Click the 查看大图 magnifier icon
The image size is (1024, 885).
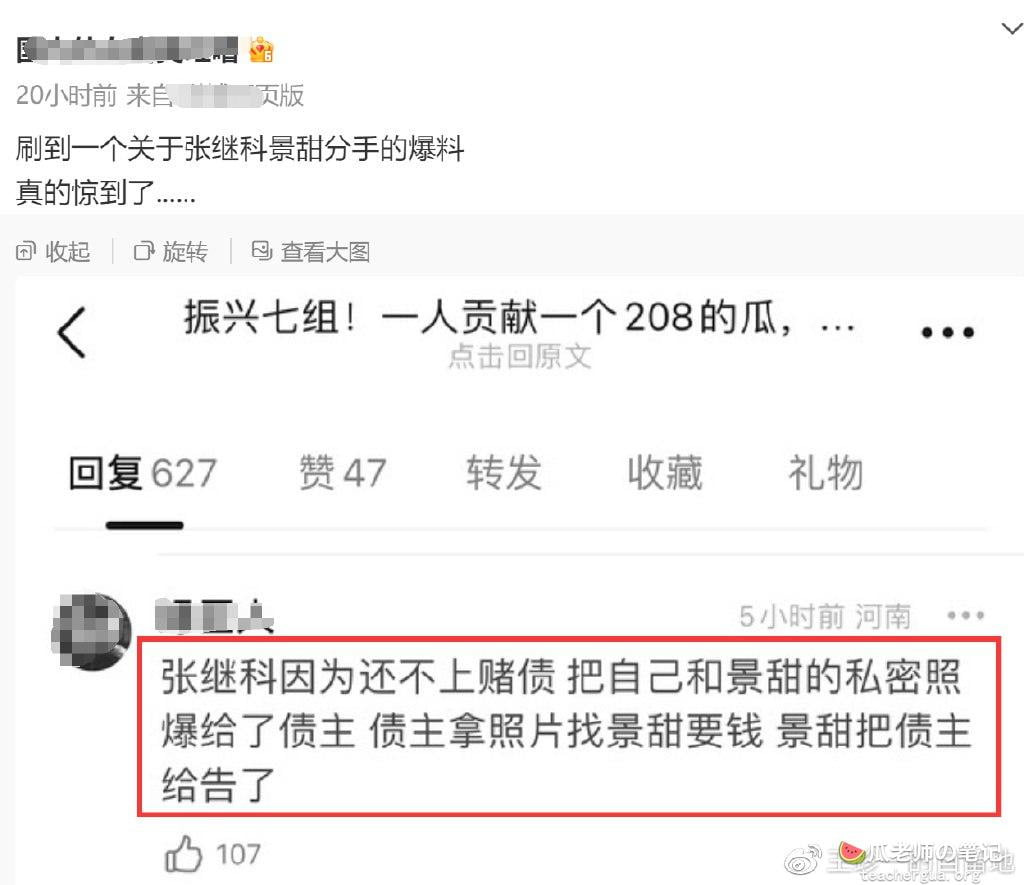tap(261, 251)
